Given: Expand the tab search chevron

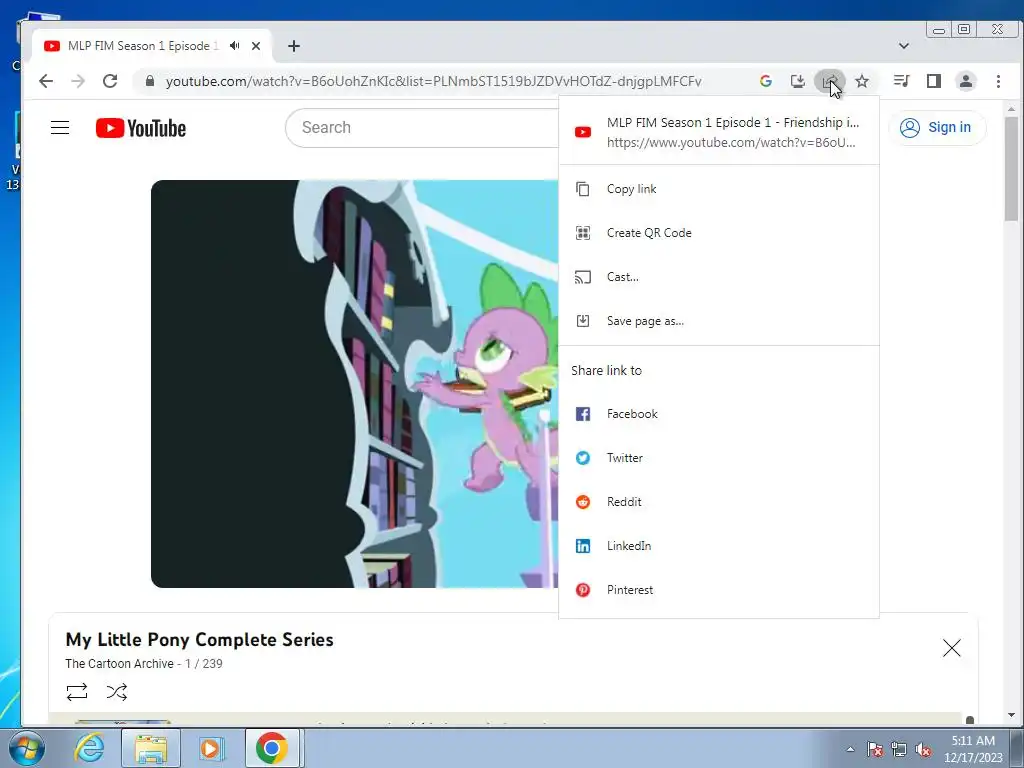Looking at the screenshot, I should 903,46.
